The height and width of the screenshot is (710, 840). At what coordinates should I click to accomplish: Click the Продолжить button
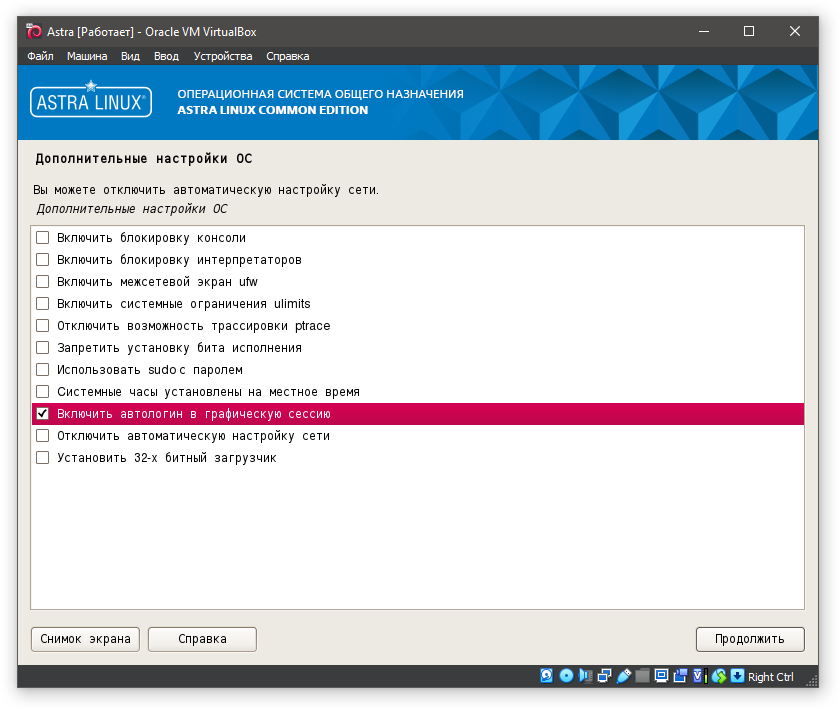coord(749,639)
